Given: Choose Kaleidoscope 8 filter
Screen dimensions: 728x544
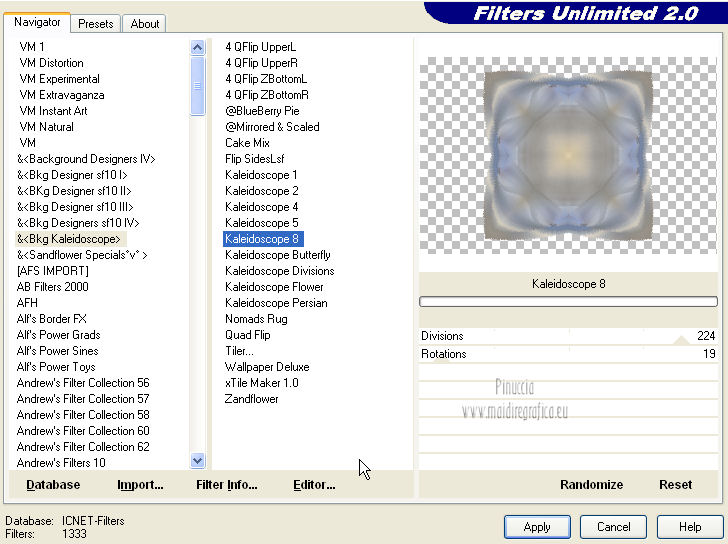Looking at the screenshot, I should [263, 239].
